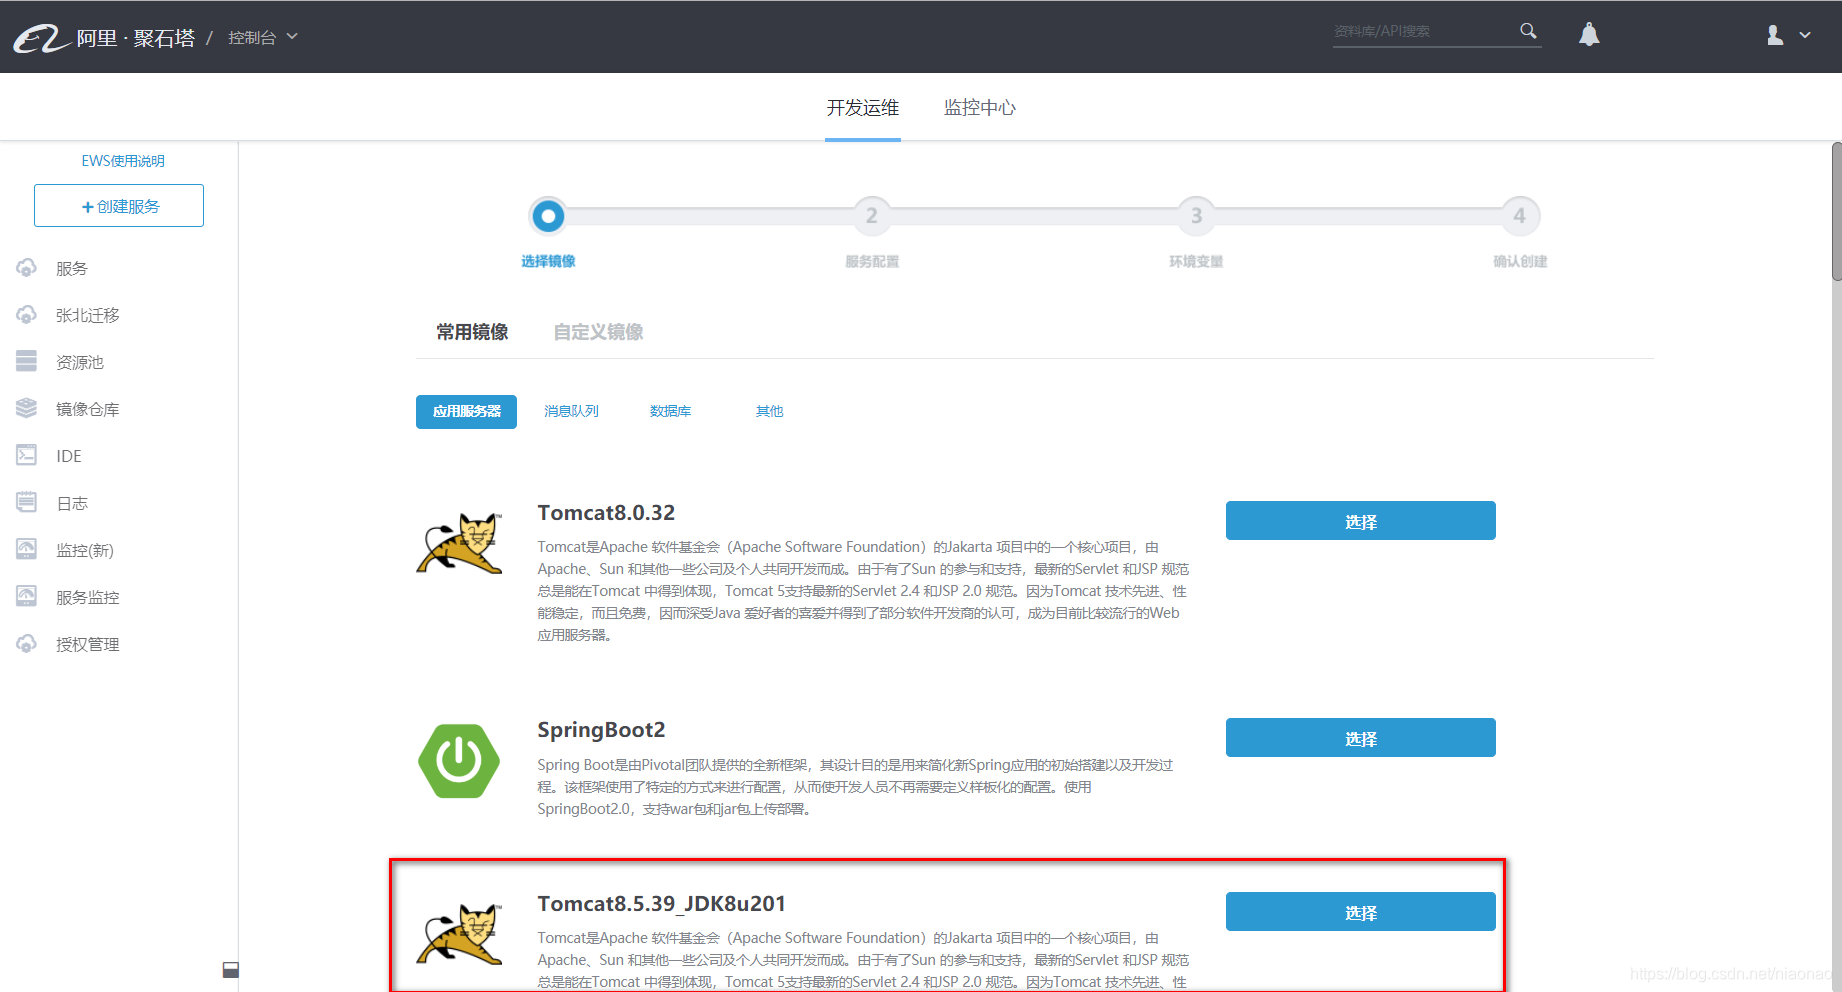Click step 3 环境变量 circle
Viewport: 1842px width, 992px height.
click(1196, 216)
